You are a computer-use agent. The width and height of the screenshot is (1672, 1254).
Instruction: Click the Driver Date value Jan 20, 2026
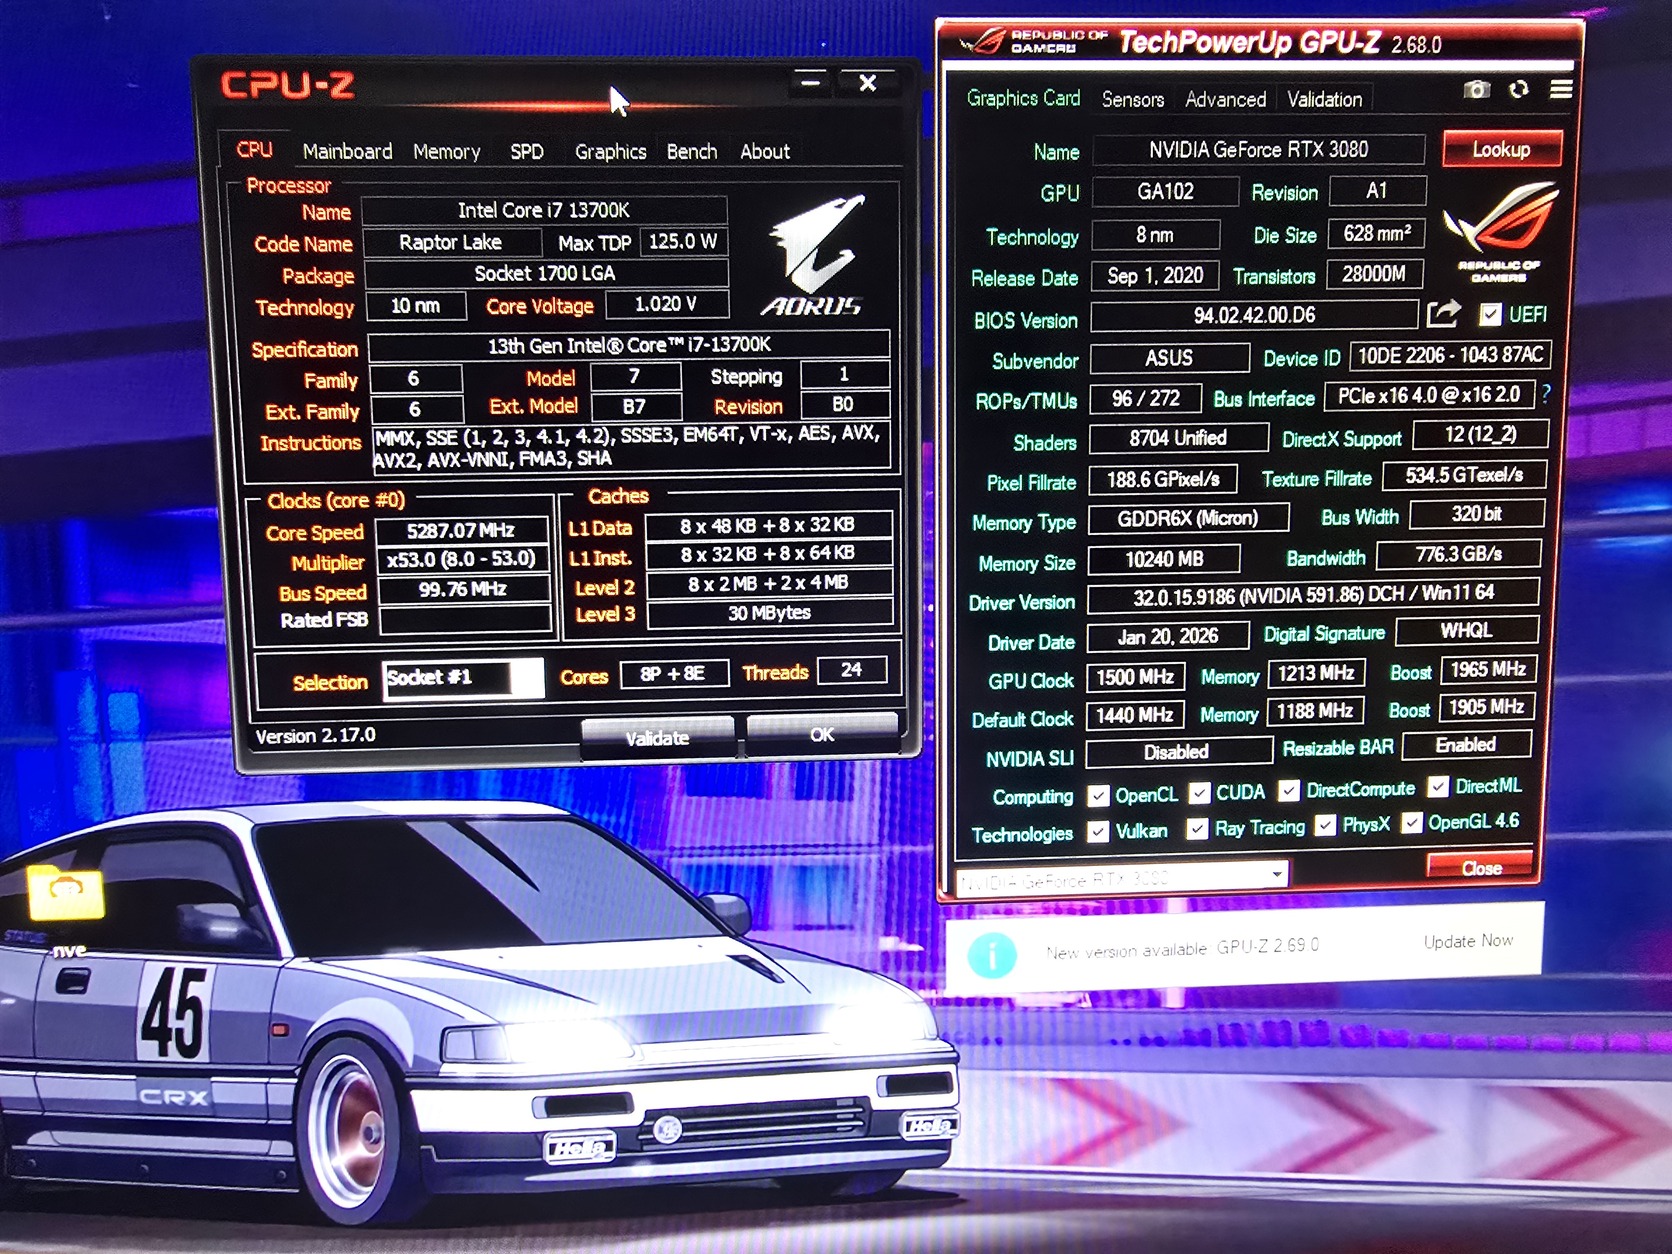[x=1168, y=636]
